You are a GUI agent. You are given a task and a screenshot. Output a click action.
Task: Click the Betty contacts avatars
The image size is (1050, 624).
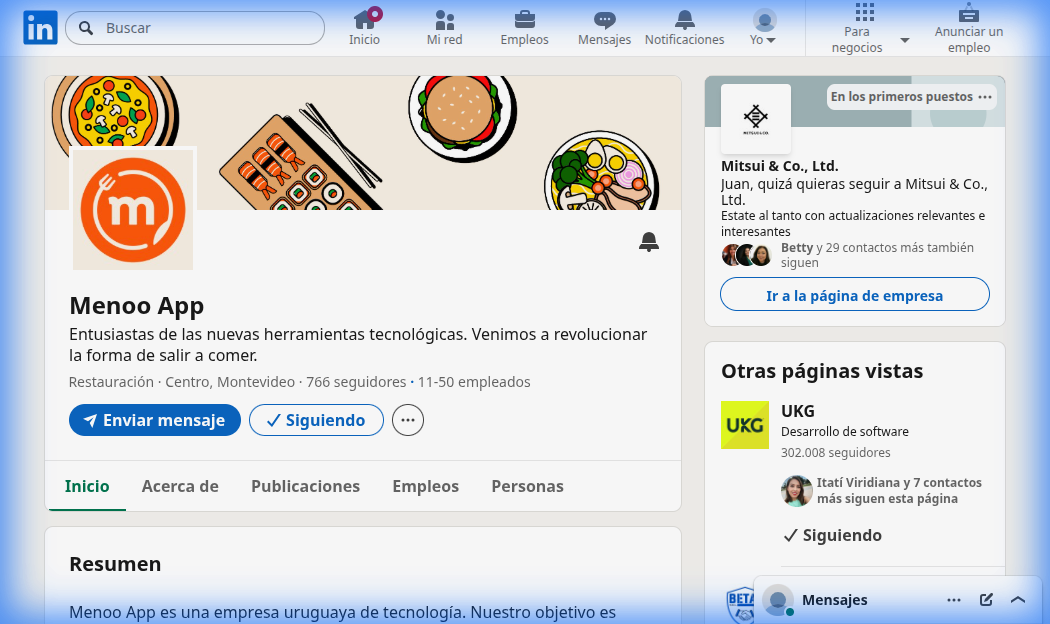(747, 255)
